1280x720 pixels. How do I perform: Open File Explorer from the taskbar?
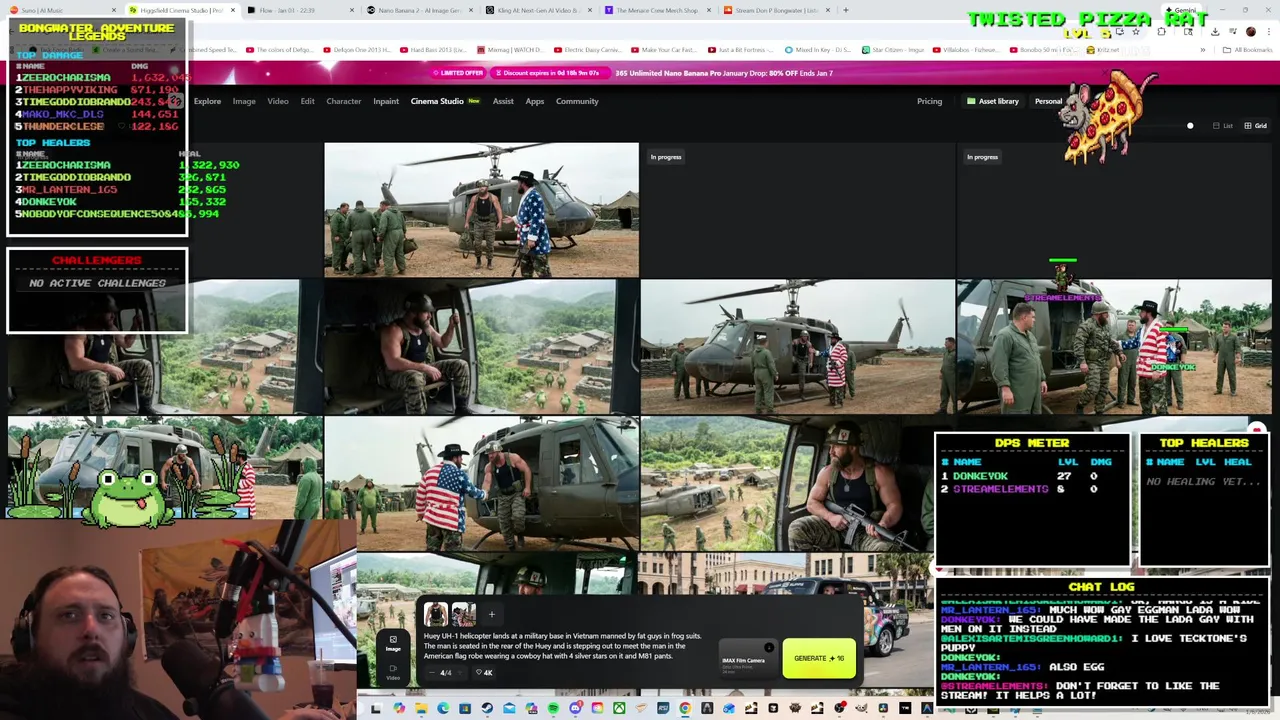[x=421, y=709]
